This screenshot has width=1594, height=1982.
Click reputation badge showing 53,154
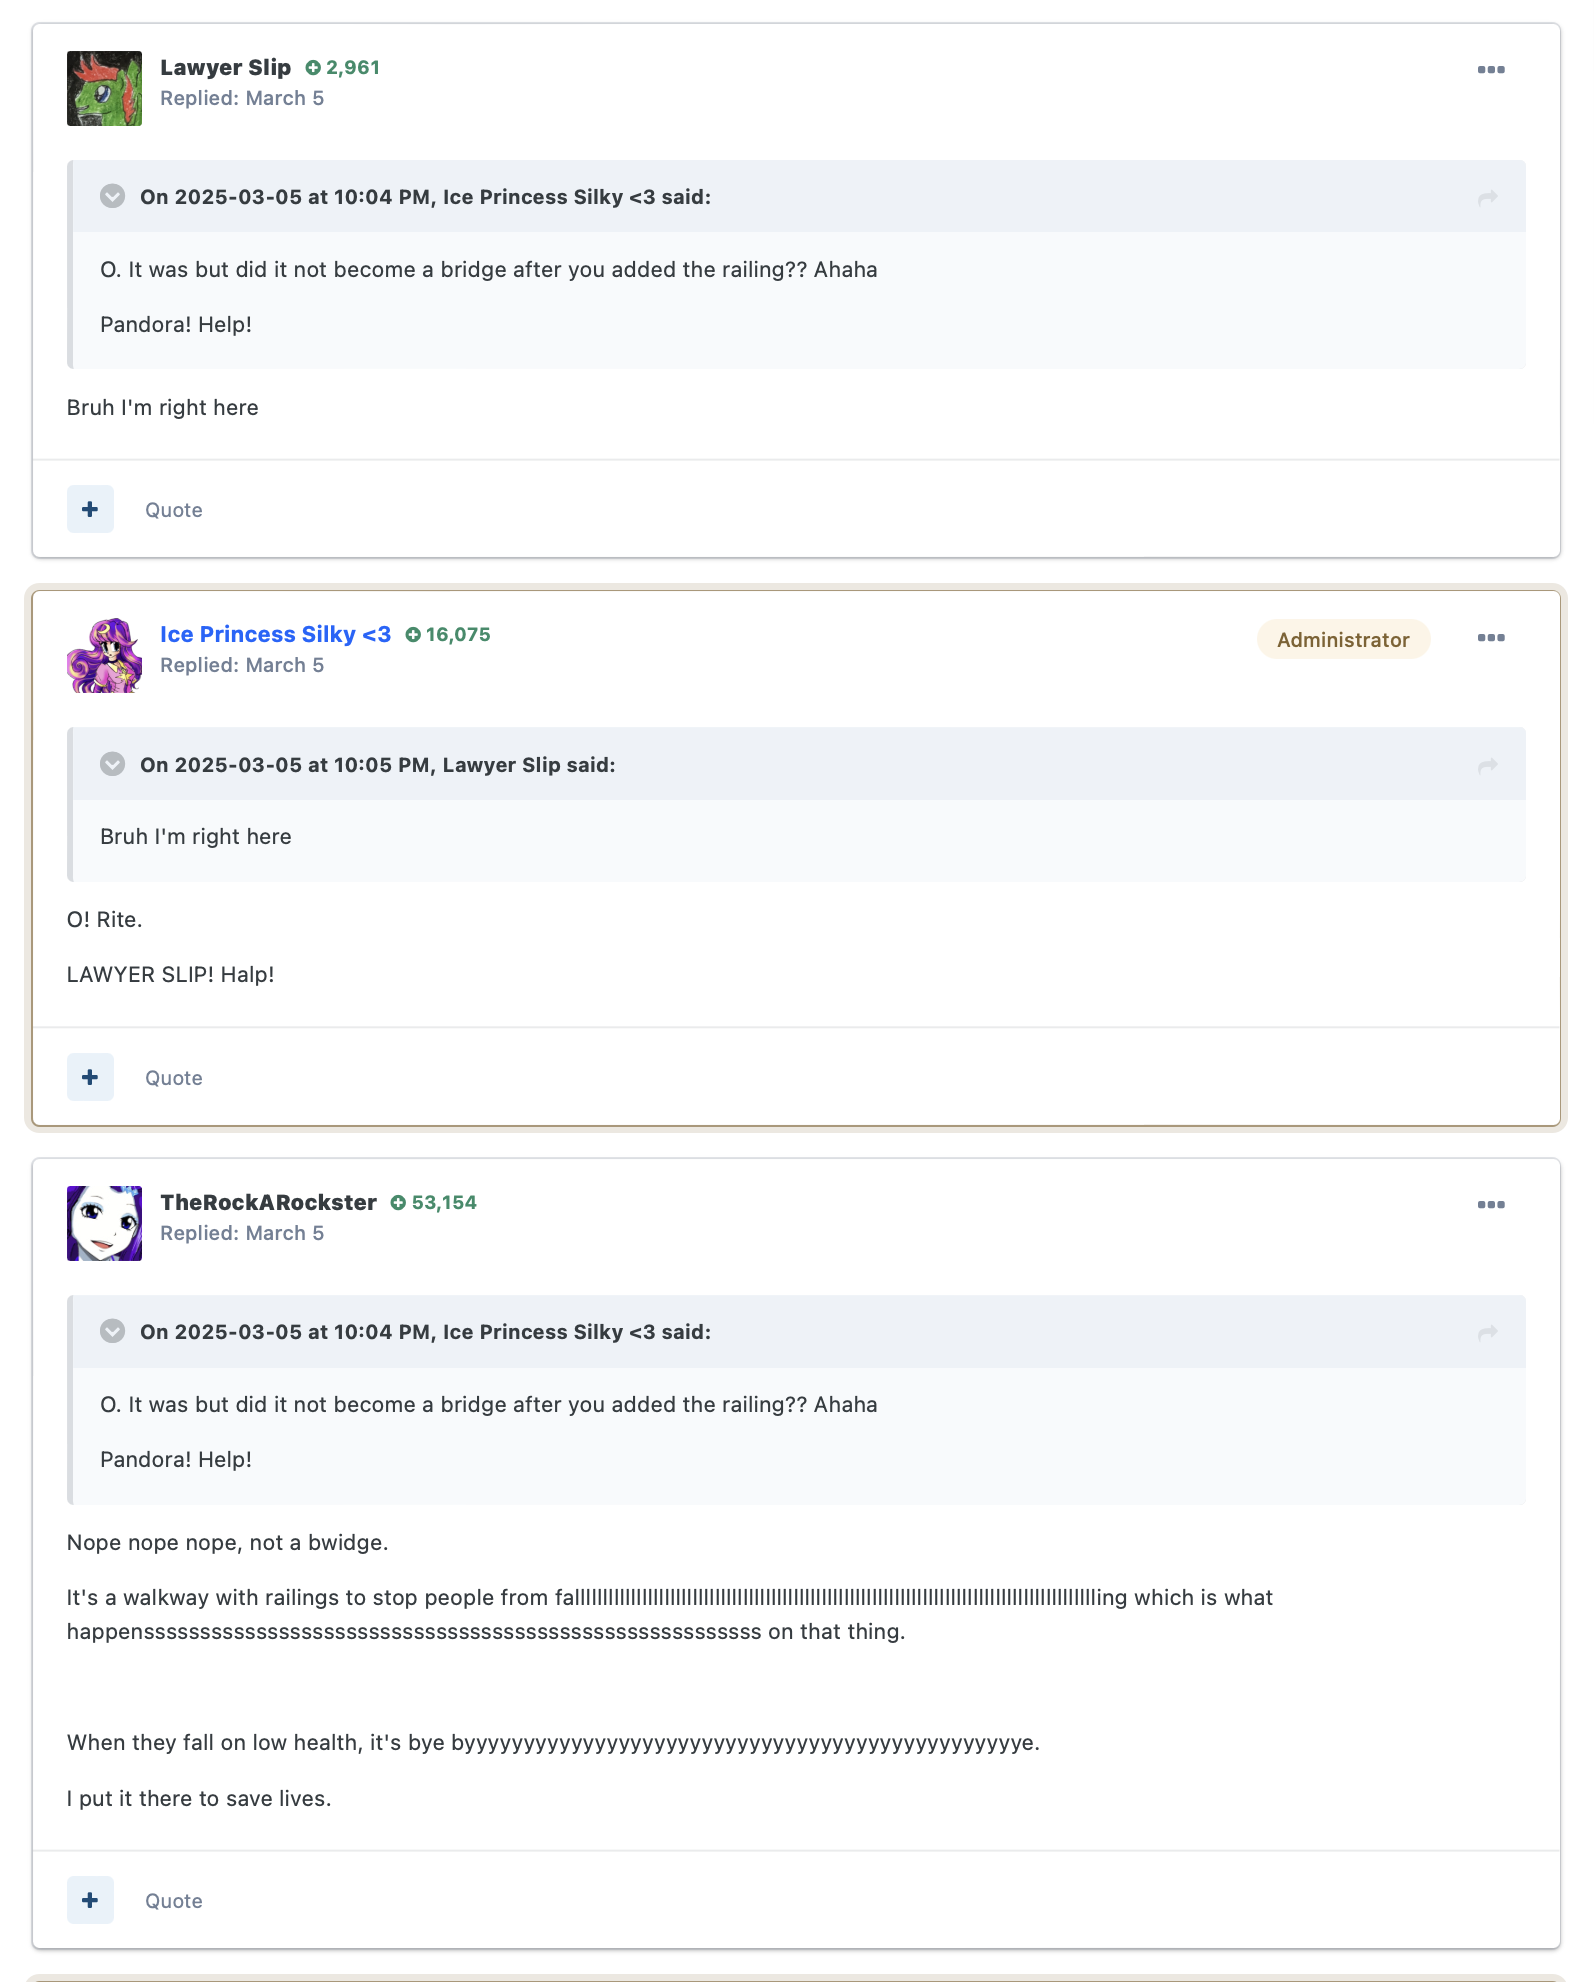[434, 1203]
